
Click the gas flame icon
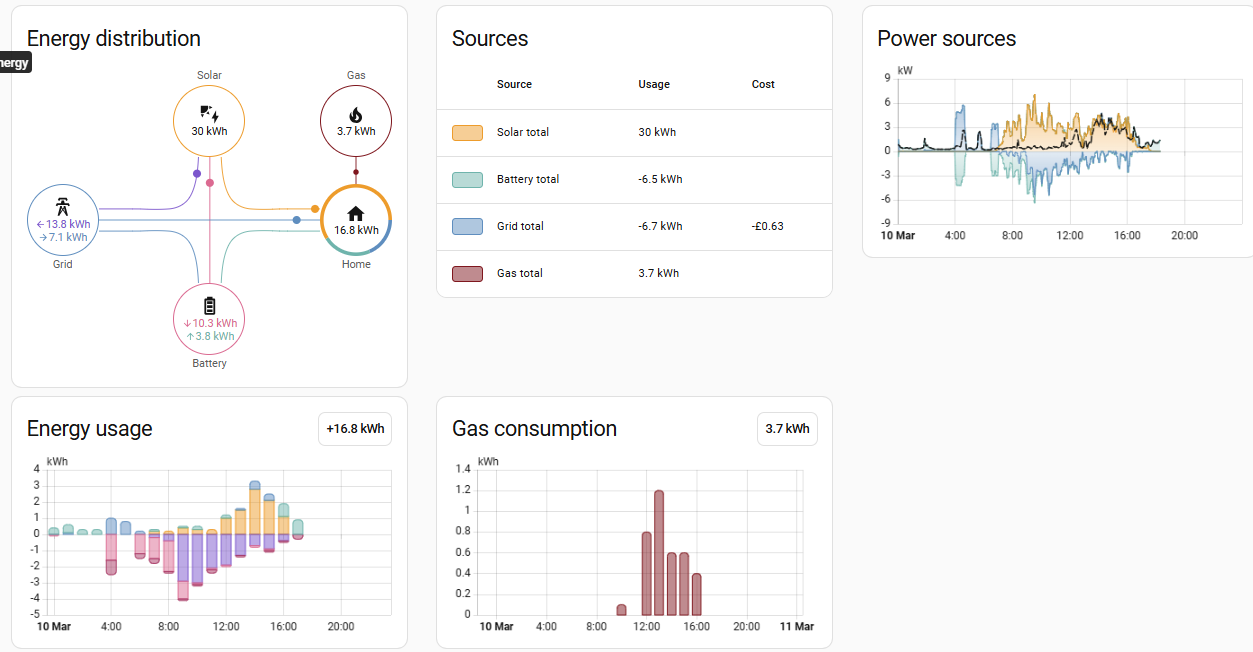coord(355,114)
